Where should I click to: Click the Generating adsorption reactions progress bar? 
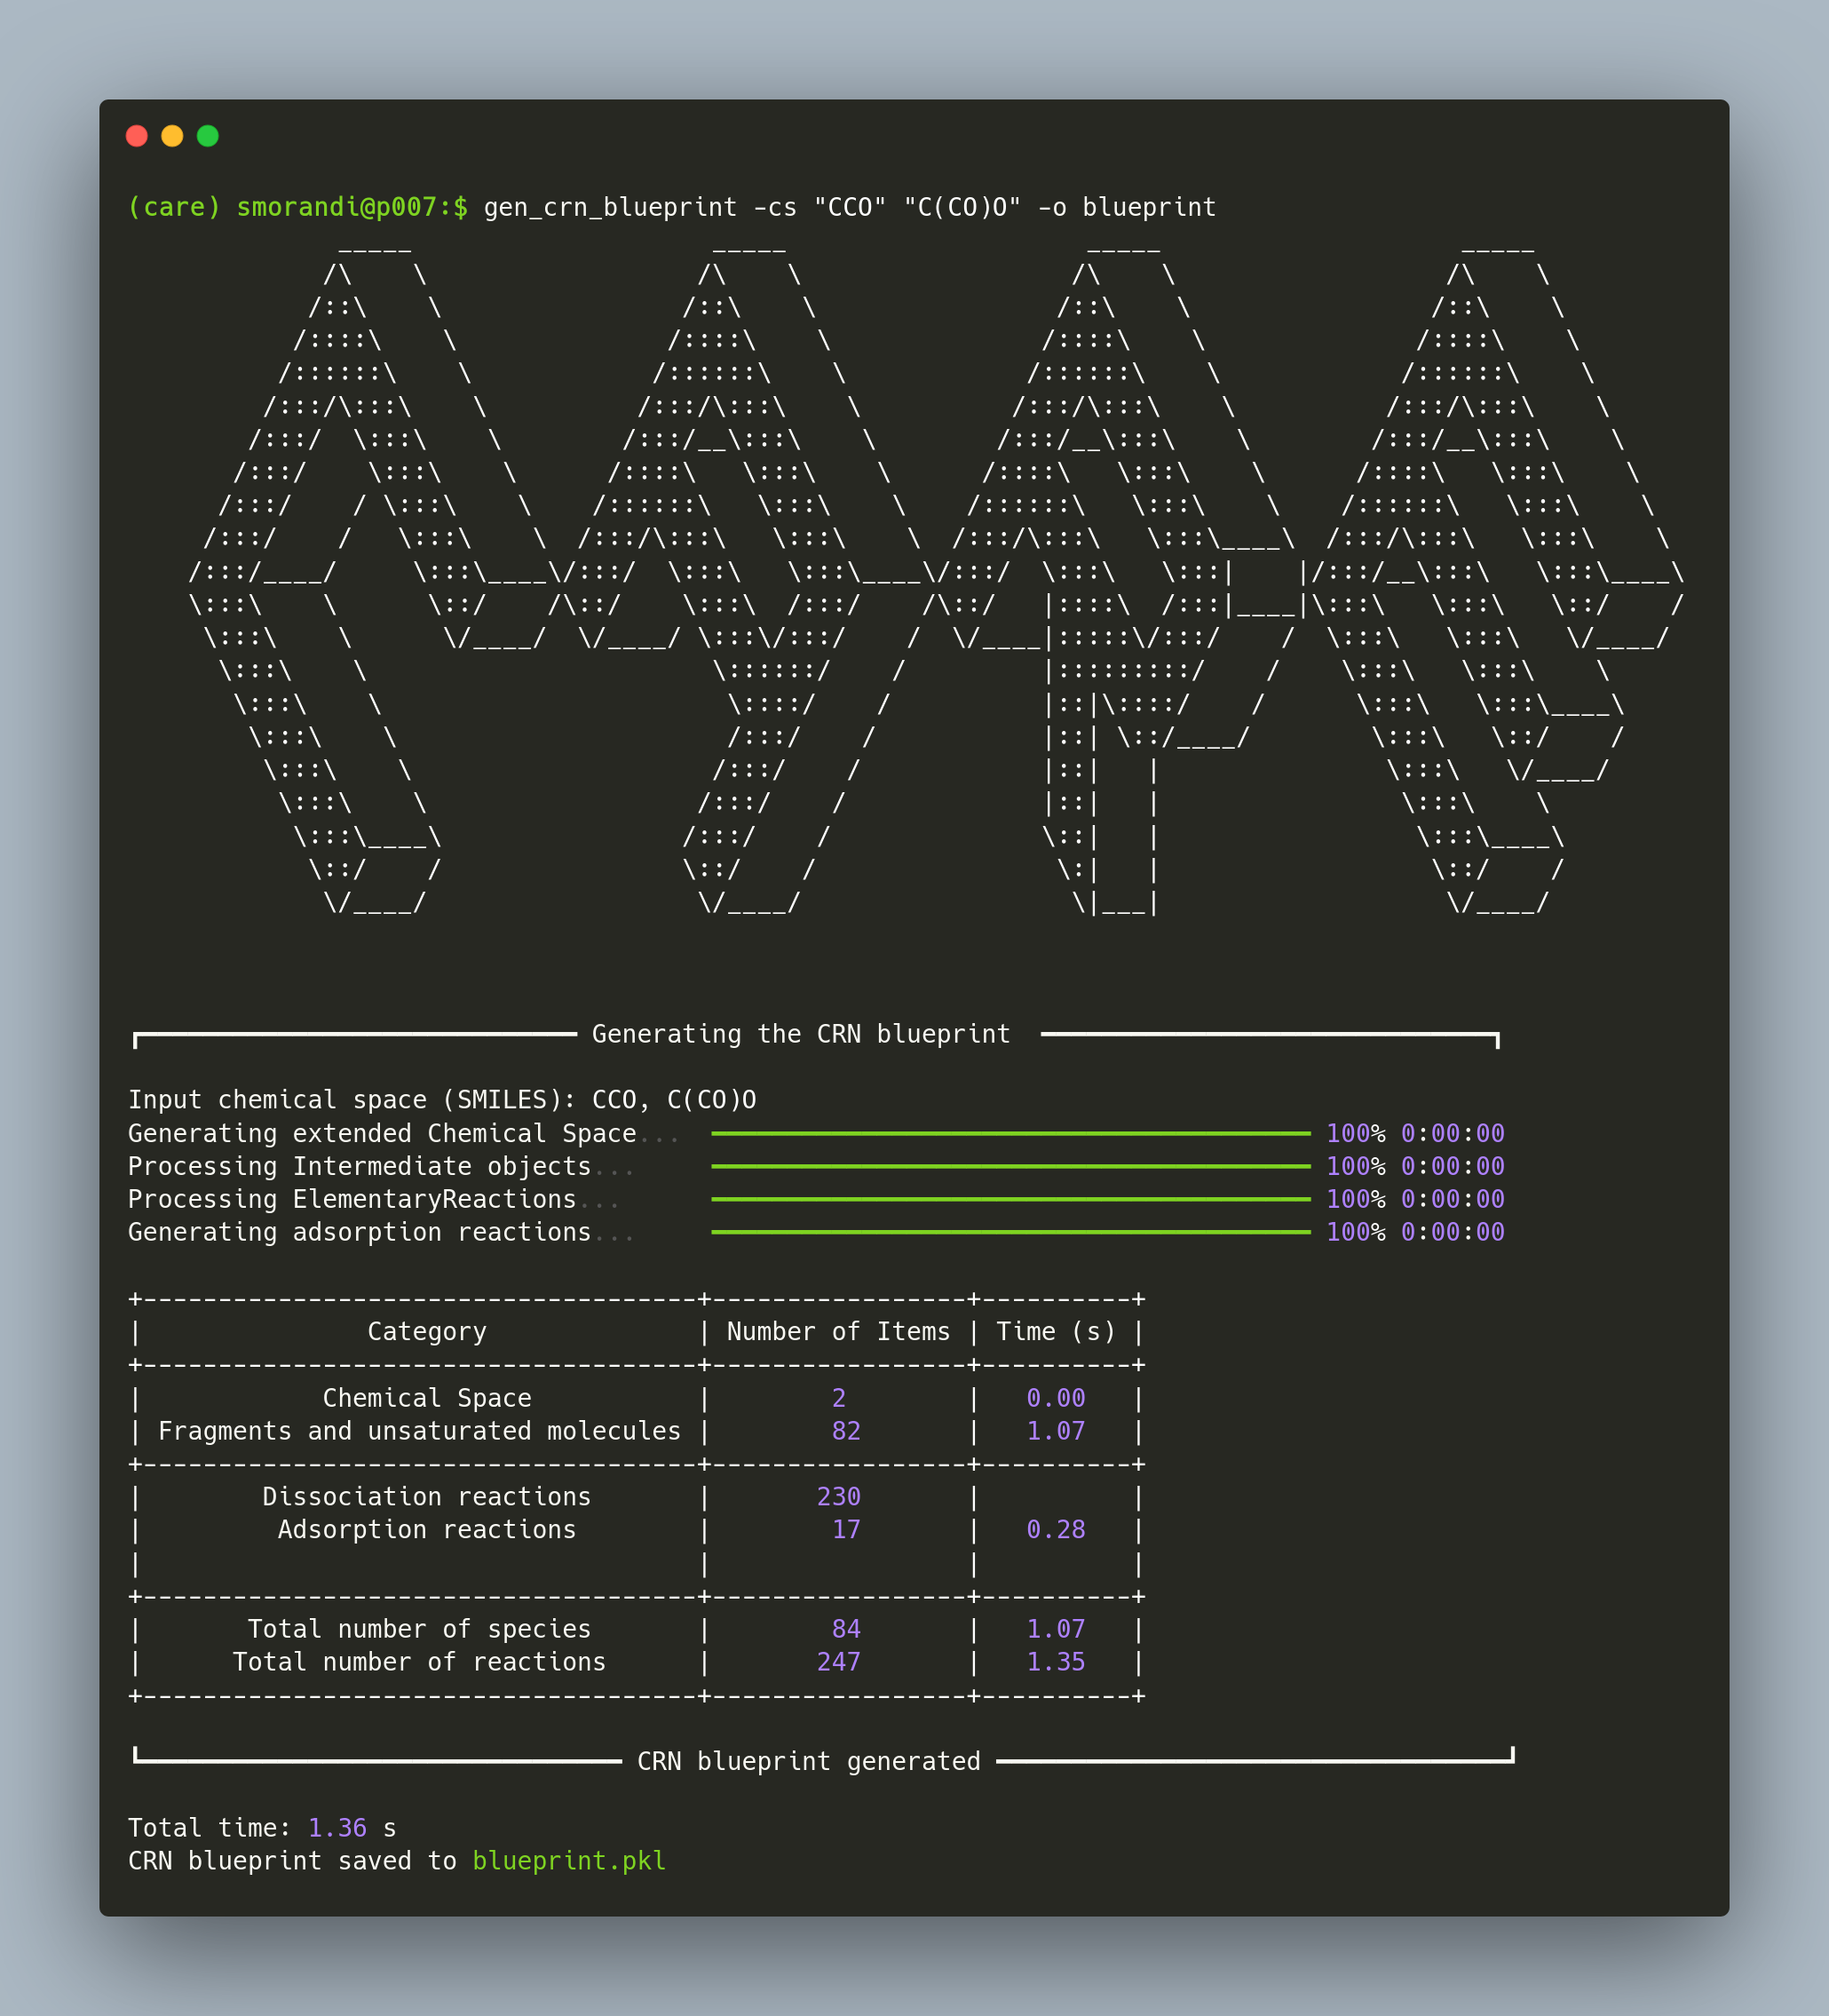[1010, 1232]
